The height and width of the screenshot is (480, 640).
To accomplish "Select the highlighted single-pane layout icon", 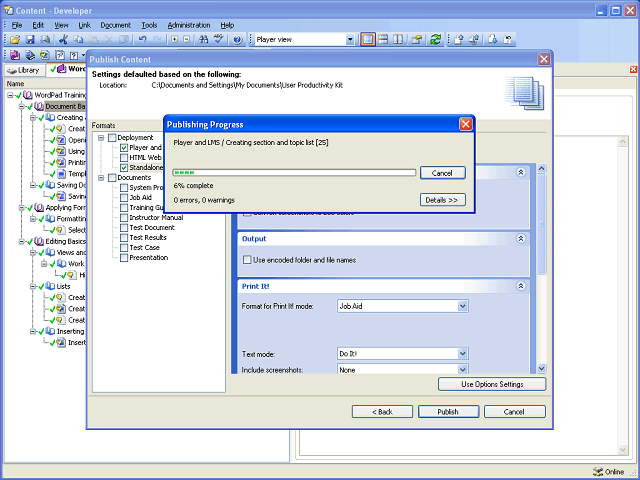I will (368, 40).
